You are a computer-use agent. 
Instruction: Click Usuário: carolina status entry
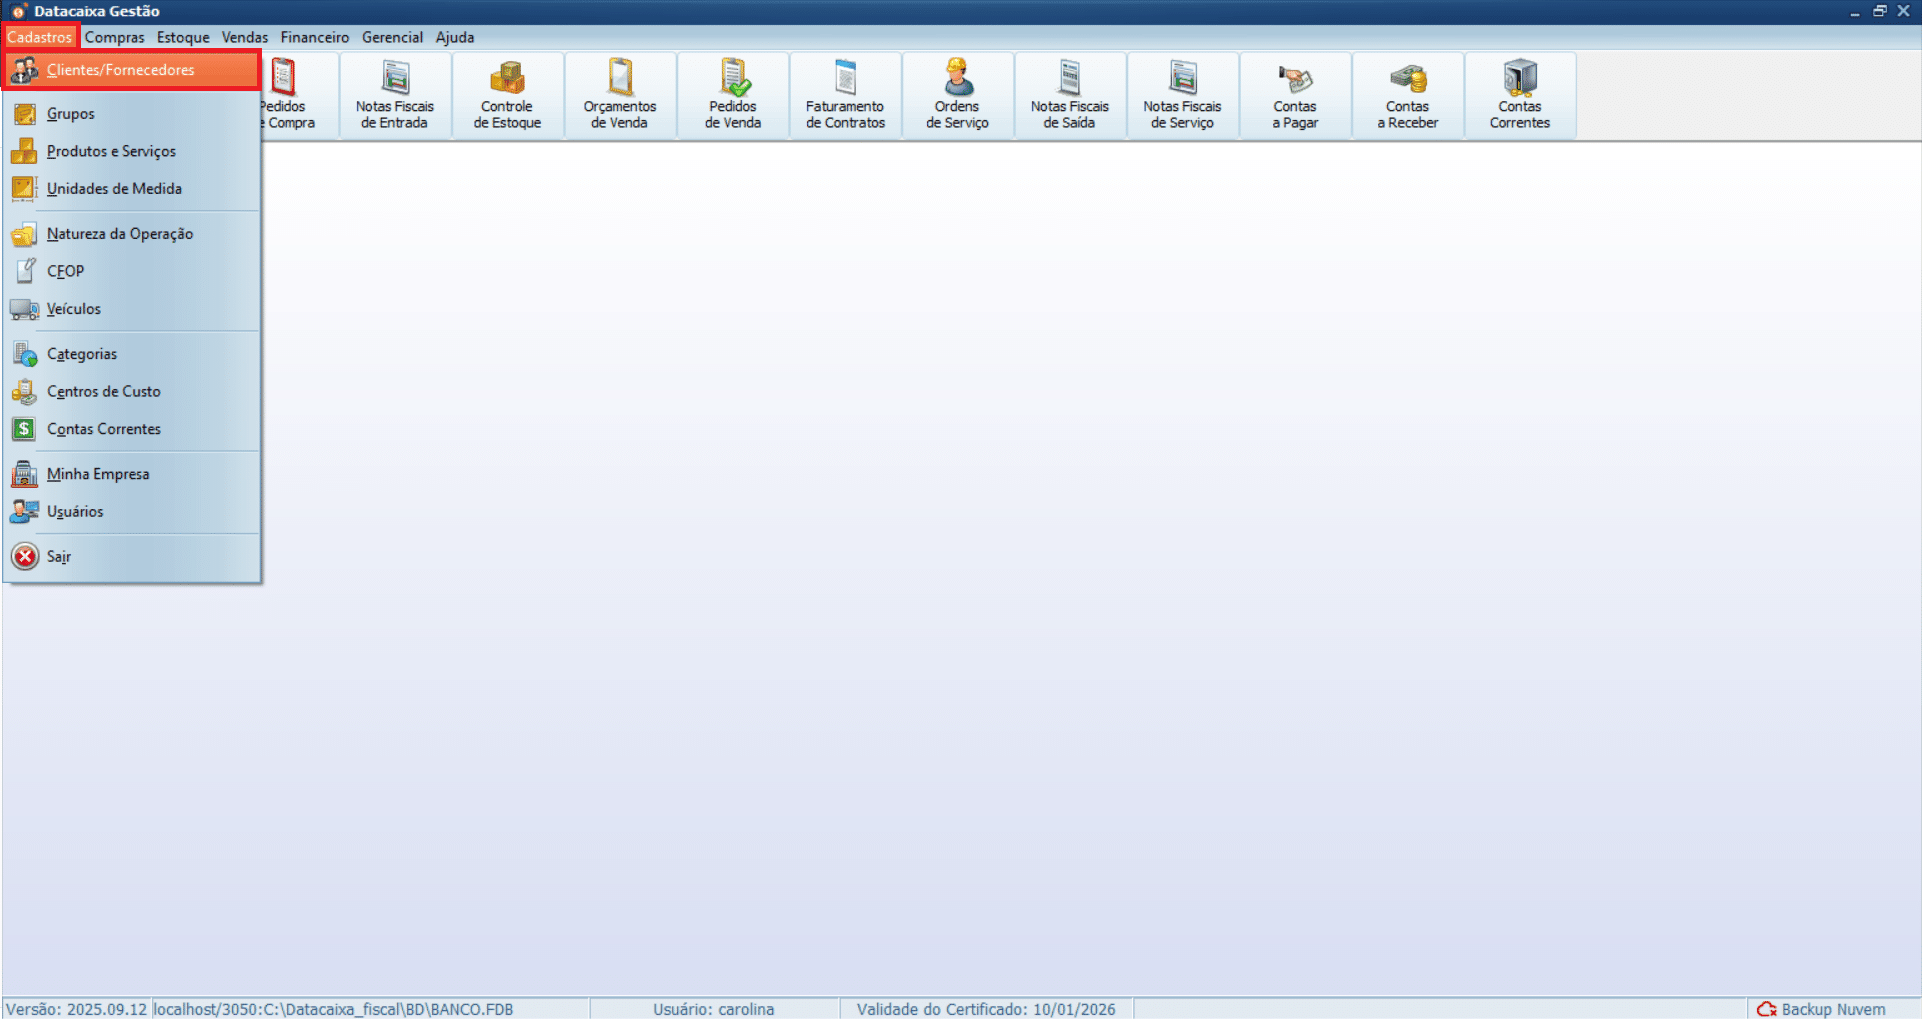click(x=714, y=1009)
